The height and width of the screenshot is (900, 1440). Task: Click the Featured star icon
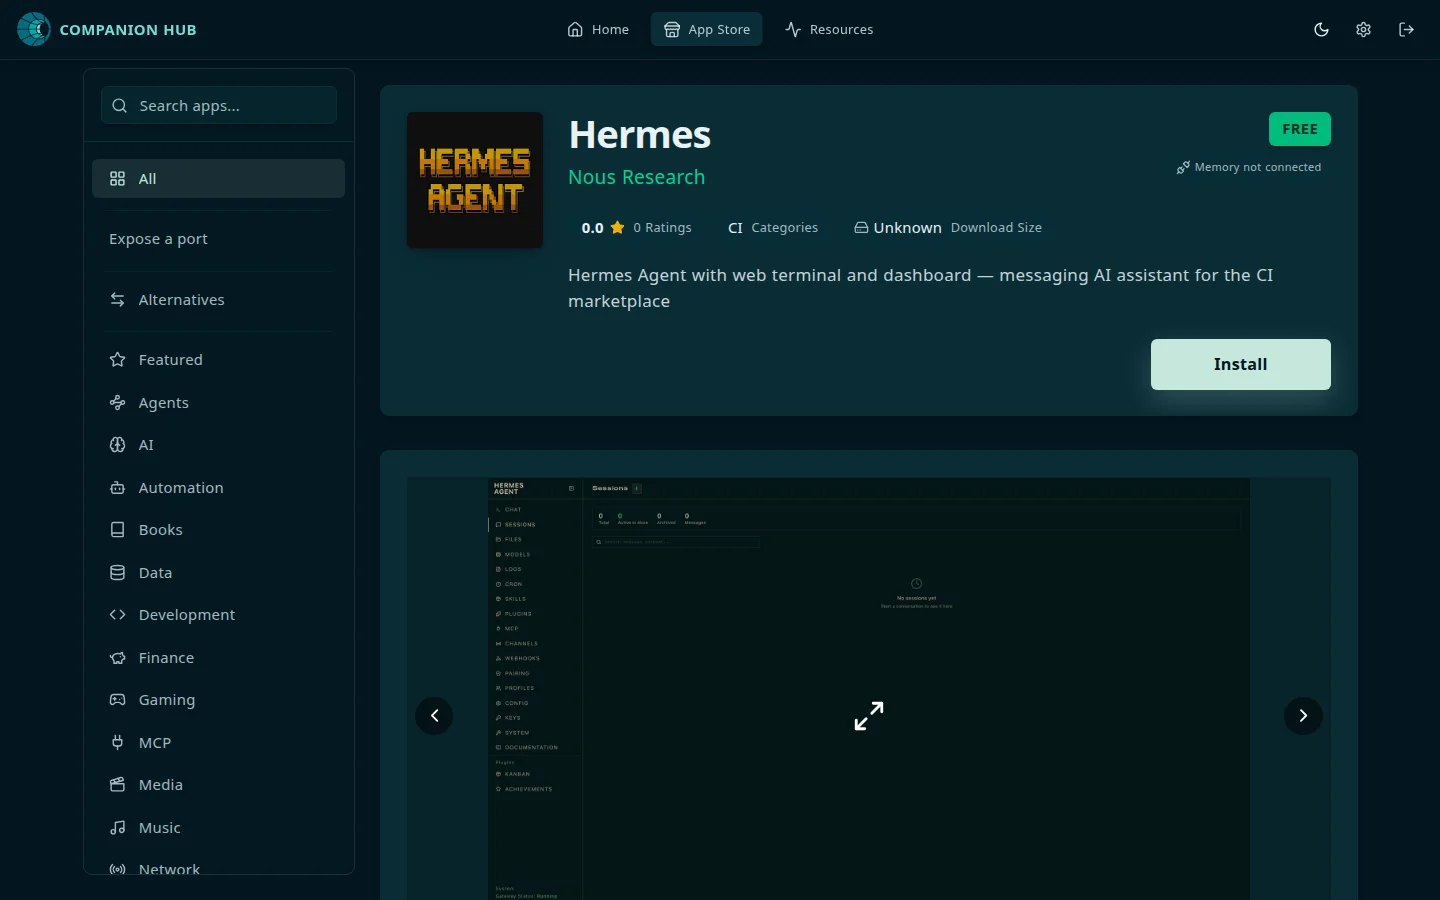[117, 359]
